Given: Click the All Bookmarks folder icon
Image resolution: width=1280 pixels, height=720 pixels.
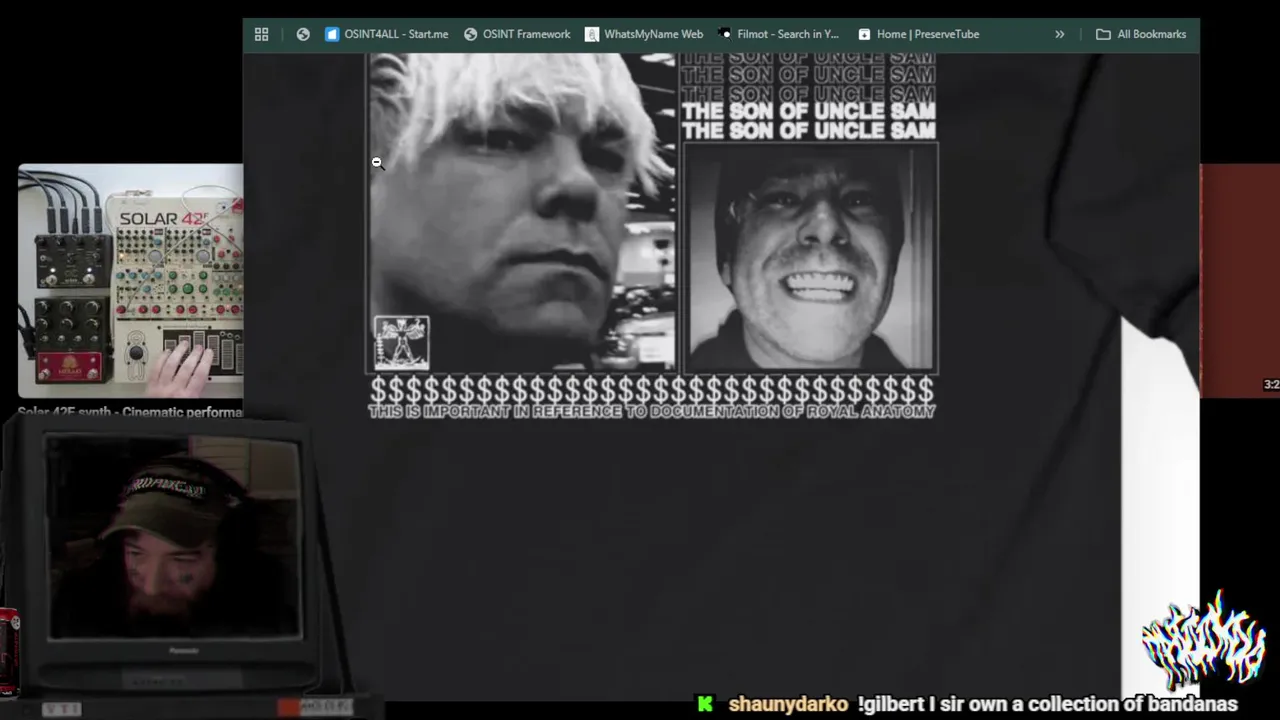Looking at the screenshot, I should 1103,34.
